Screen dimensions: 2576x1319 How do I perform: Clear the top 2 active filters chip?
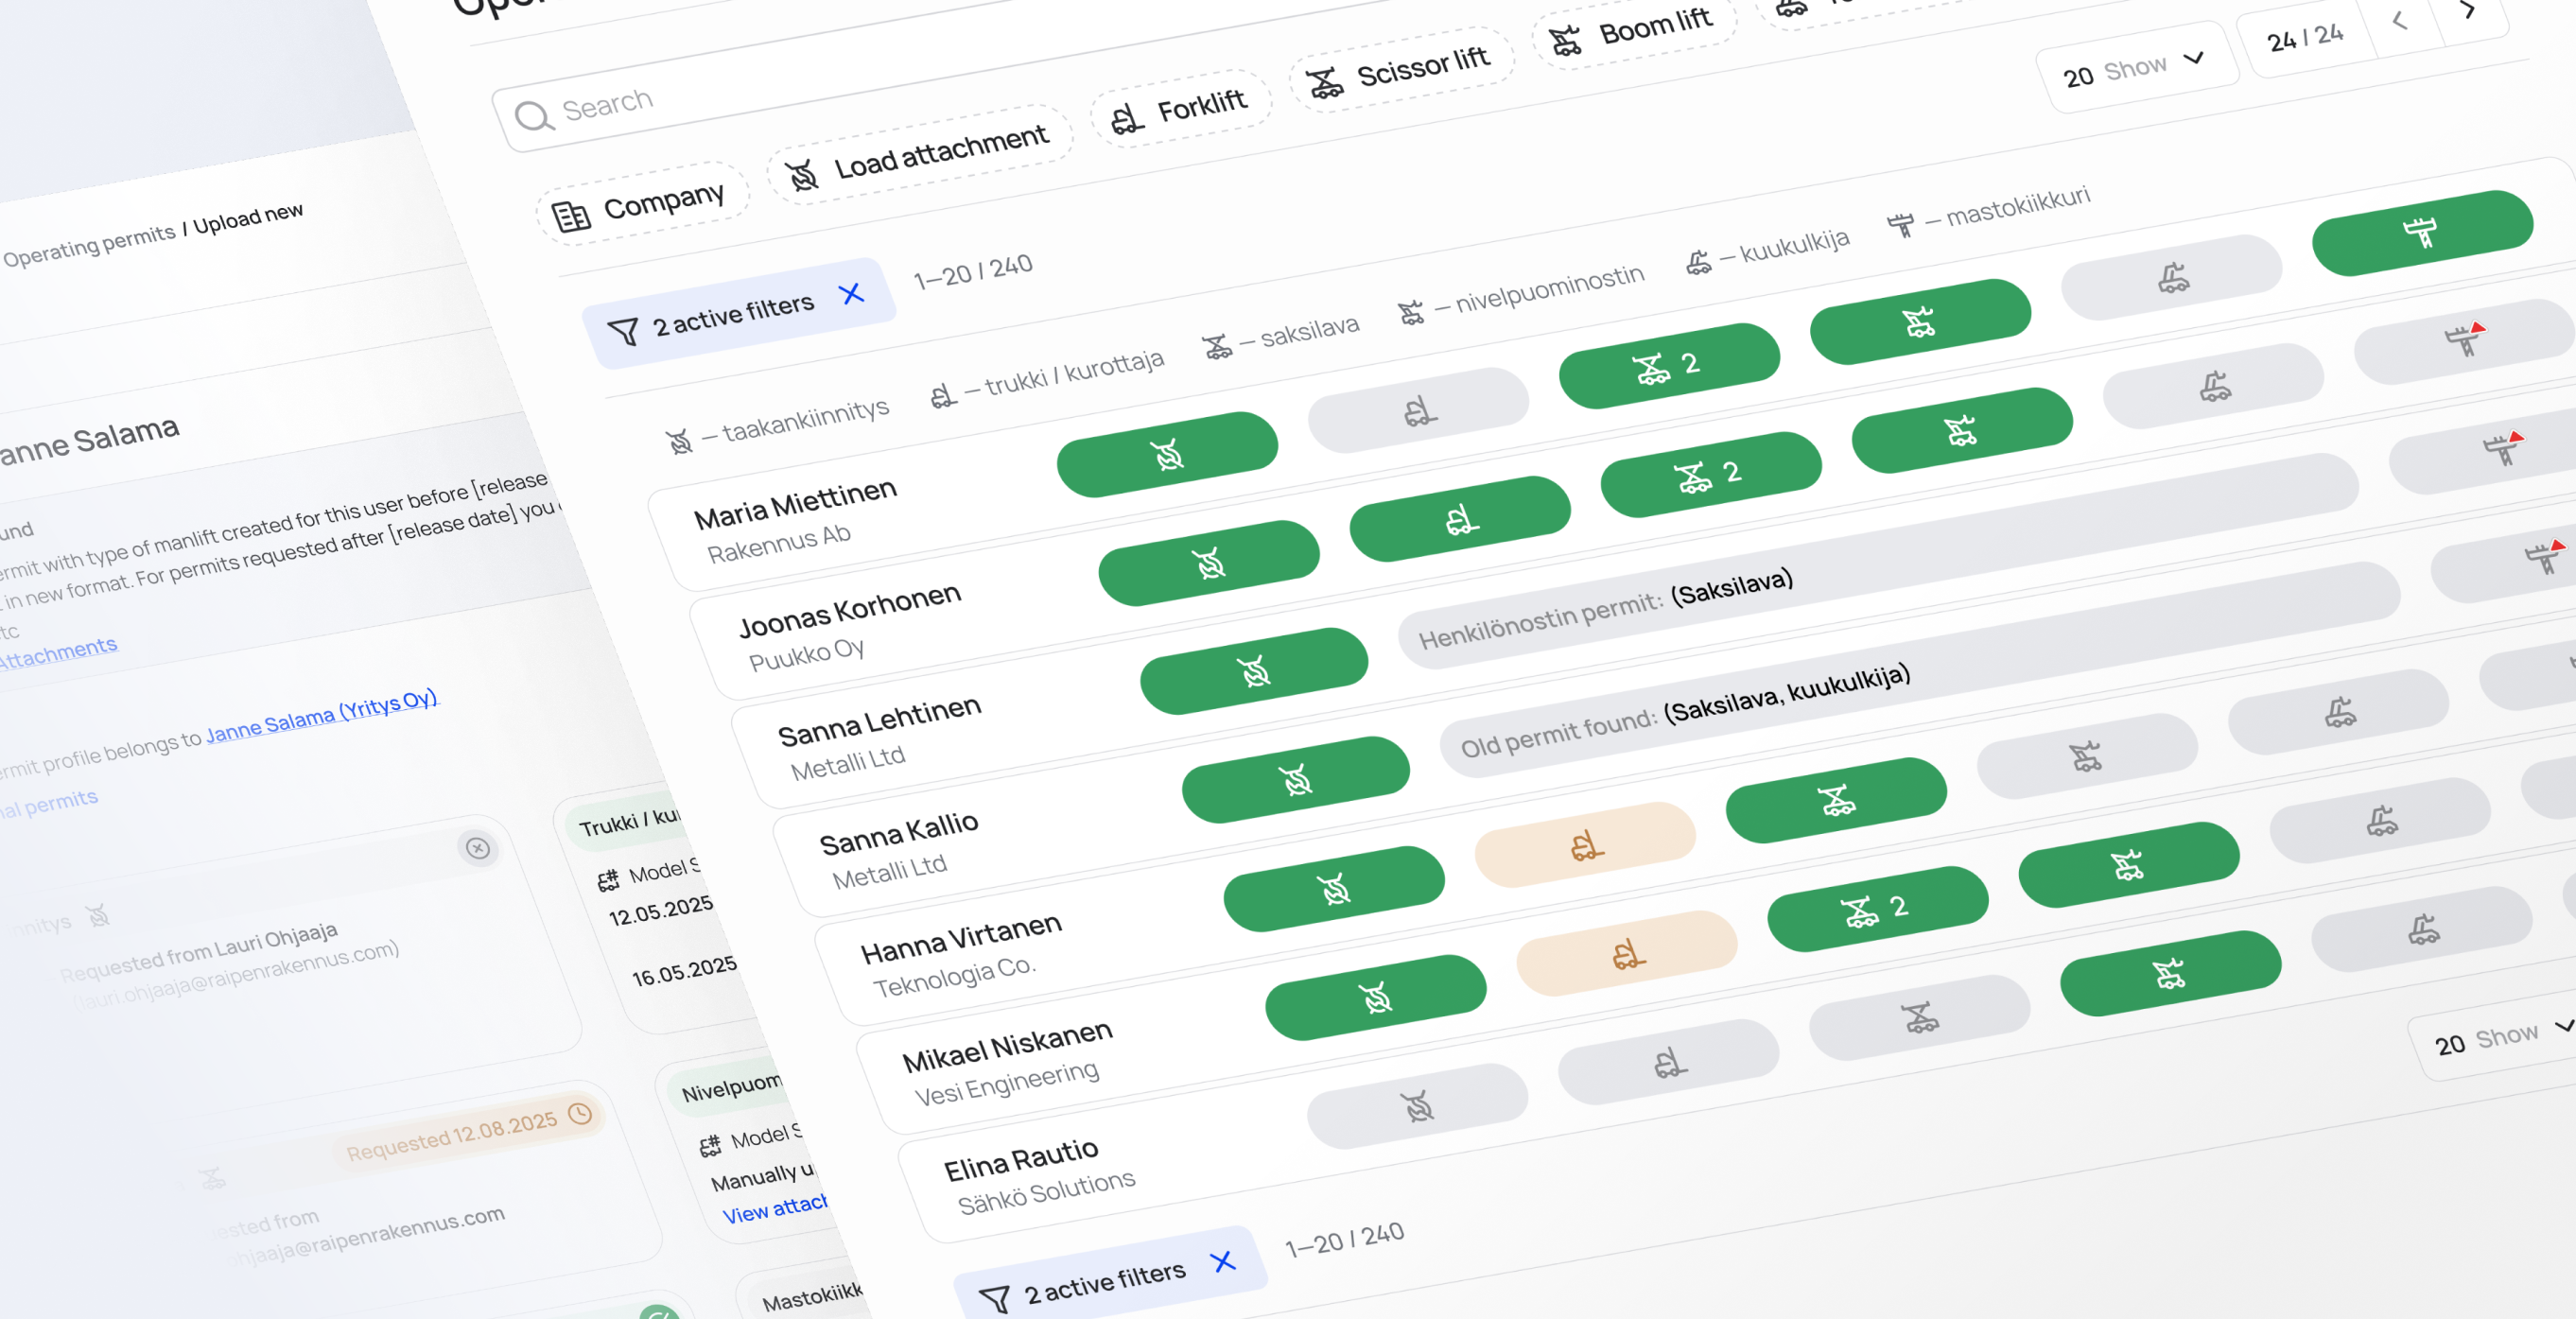click(851, 294)
